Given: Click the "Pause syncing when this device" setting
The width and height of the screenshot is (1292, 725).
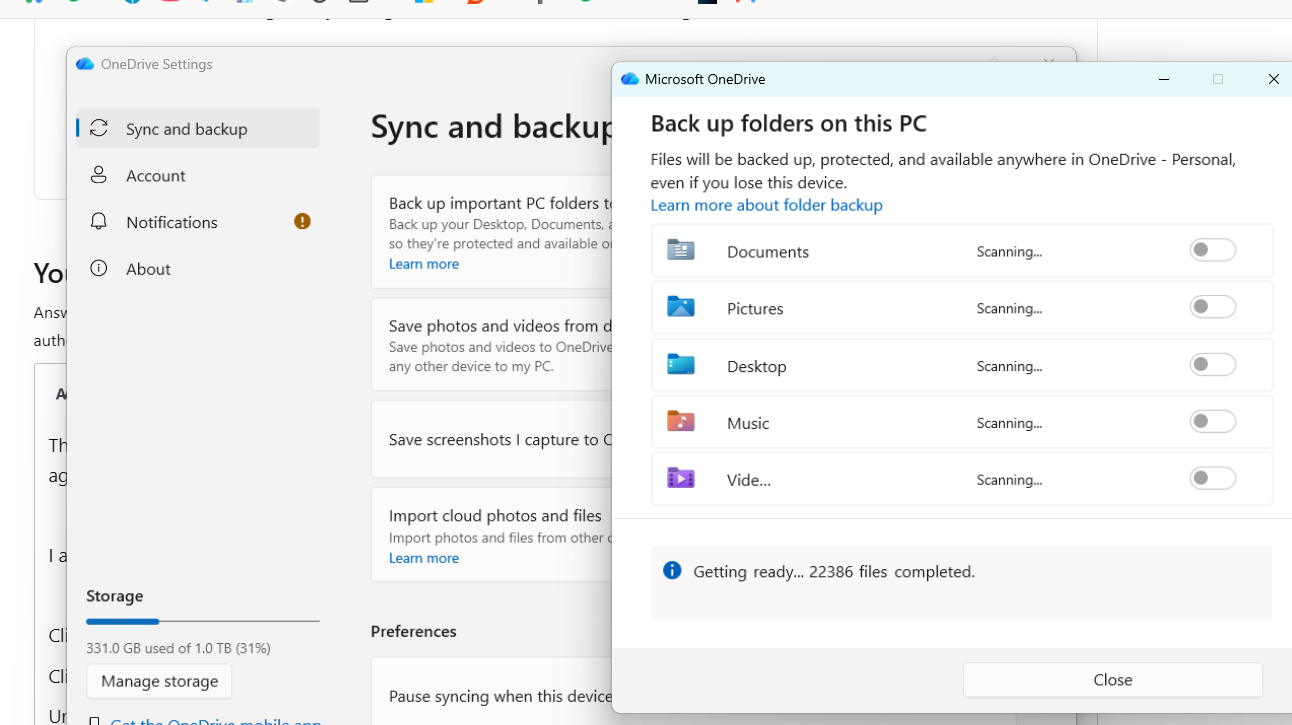Looking at the screenshot, I should (x=491, y=691).
